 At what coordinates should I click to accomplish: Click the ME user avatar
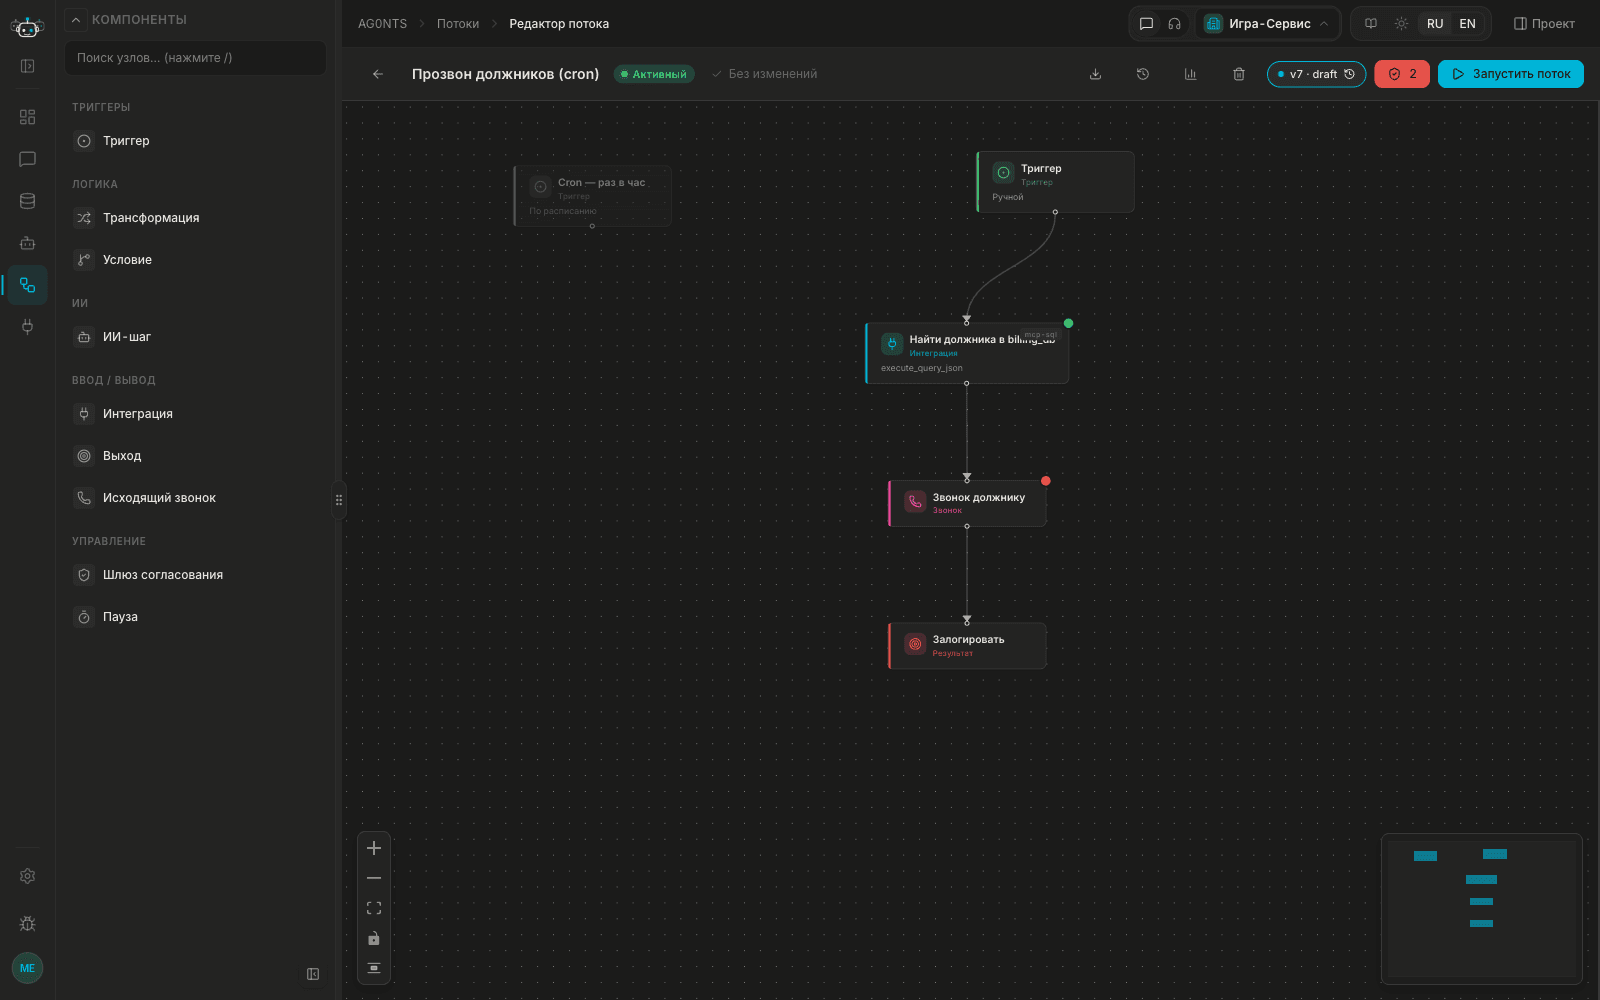pos(27,968)
